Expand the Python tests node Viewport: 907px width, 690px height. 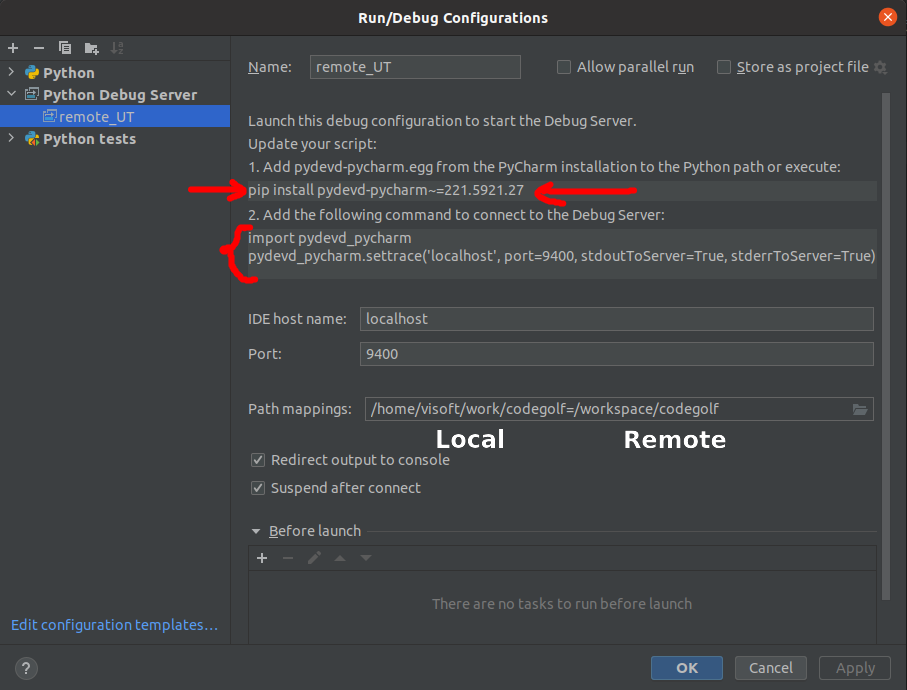click(11, 139)
